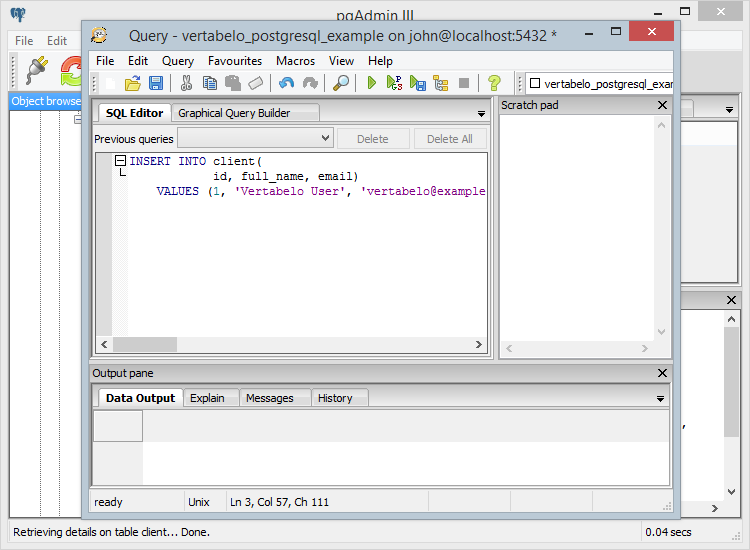
Task: Click the Execute to file icon
Action: pyautogui.click(x=418, y=83)
